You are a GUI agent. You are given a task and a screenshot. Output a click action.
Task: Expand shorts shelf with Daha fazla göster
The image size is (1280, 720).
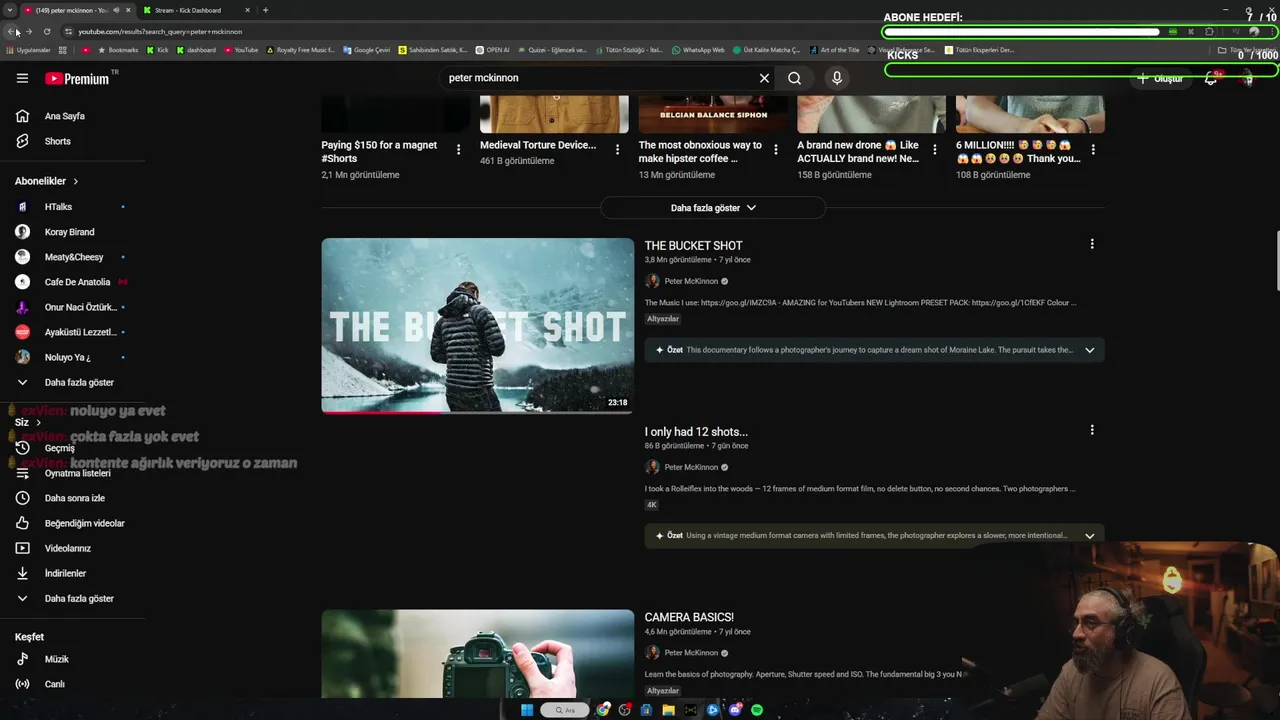[x=713, y=208]
